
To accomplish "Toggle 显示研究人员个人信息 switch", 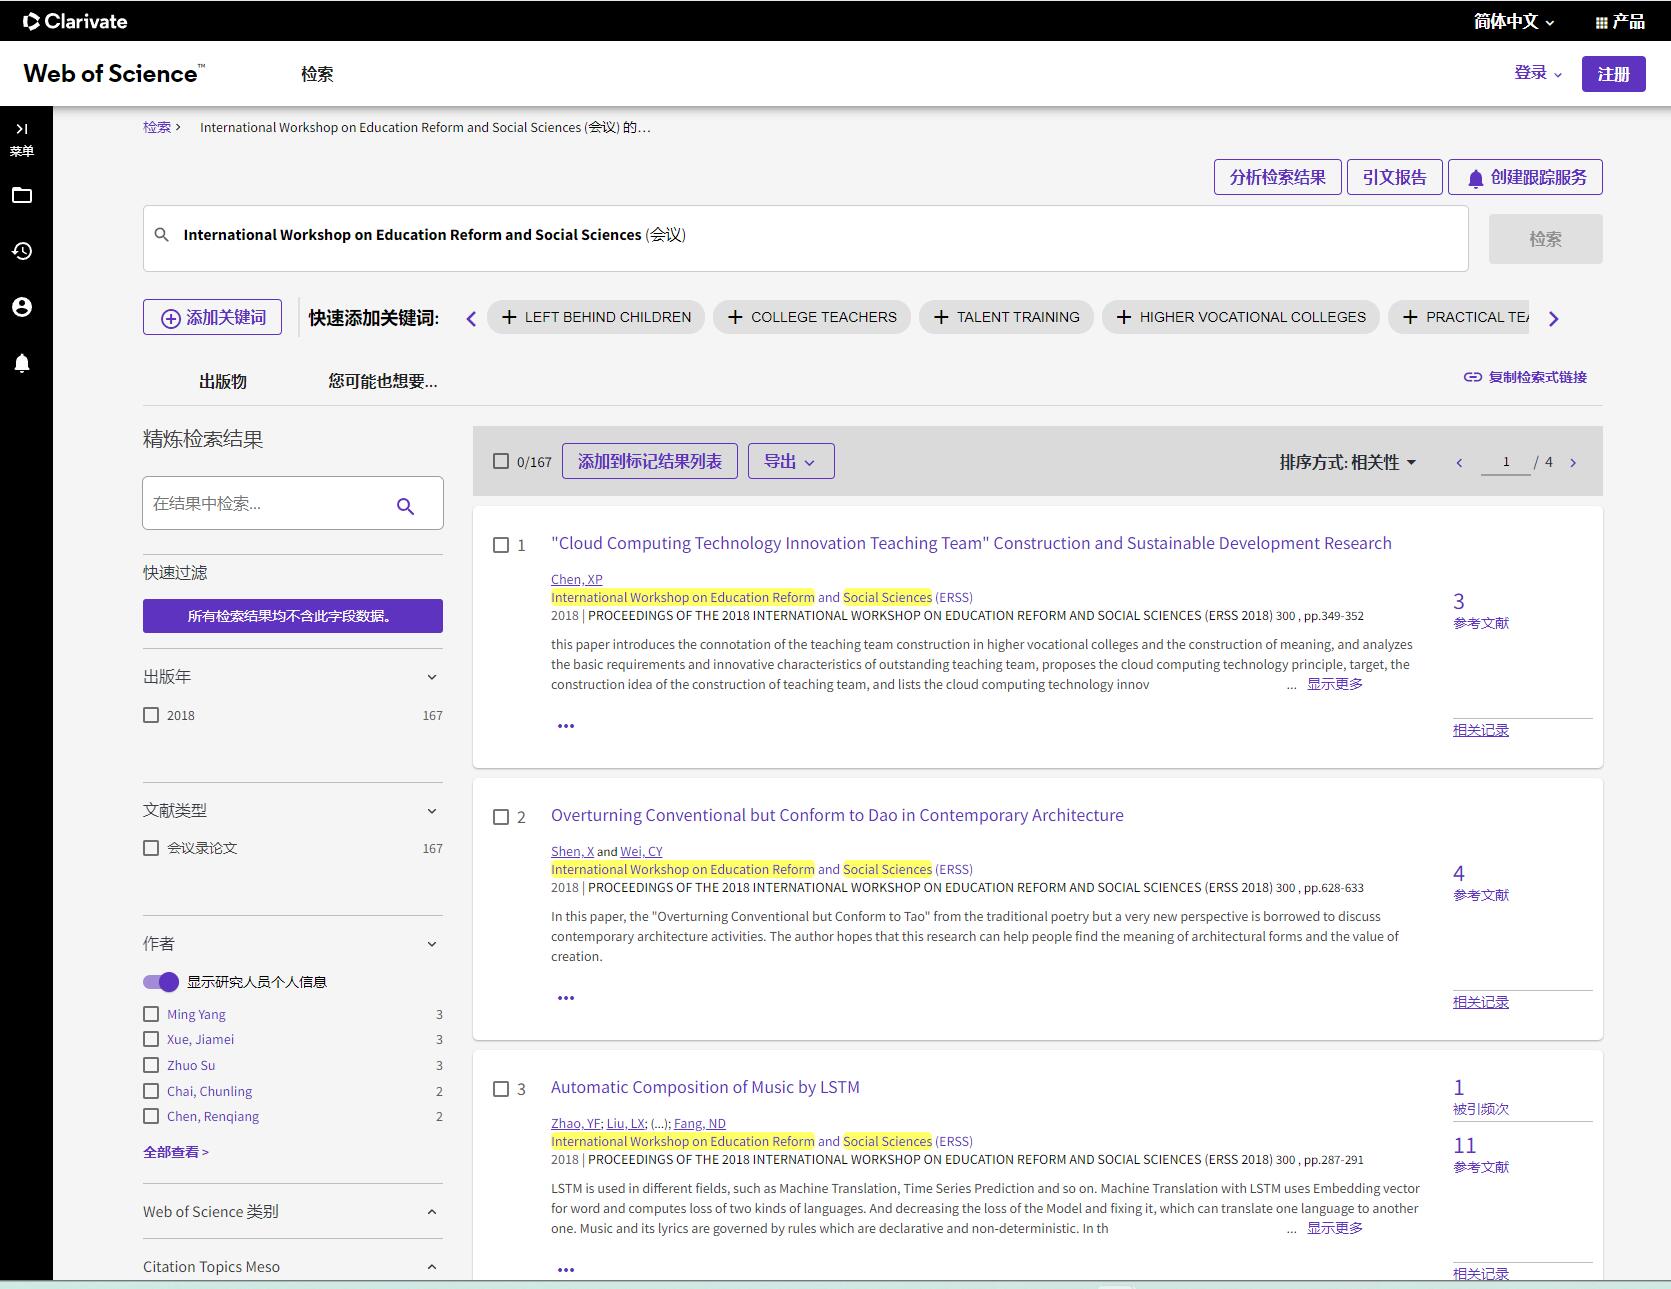I will coord(161,982).
